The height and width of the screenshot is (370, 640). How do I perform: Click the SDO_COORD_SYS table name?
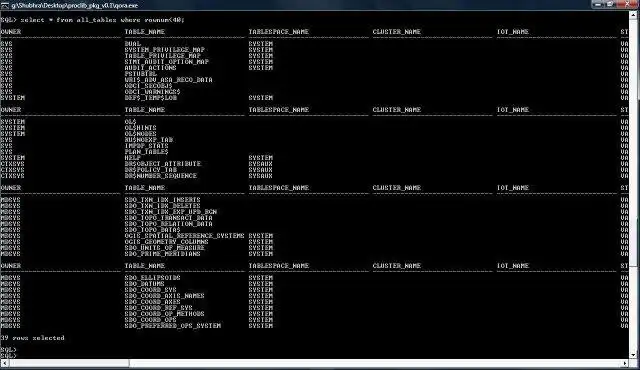click(x=151, y=290)
